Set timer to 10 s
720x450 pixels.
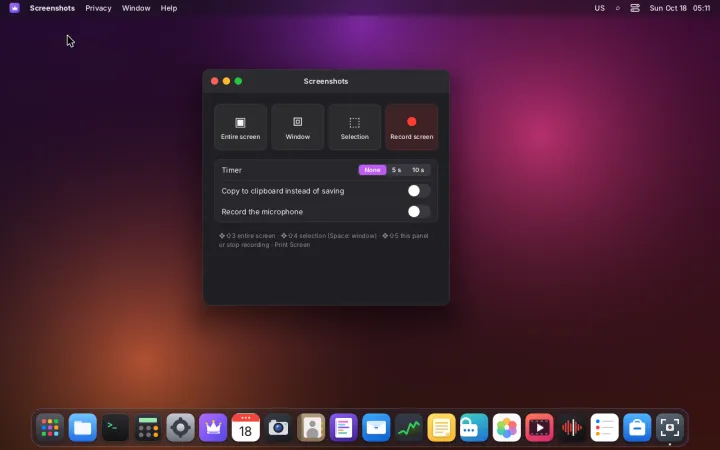pos(418,170)
